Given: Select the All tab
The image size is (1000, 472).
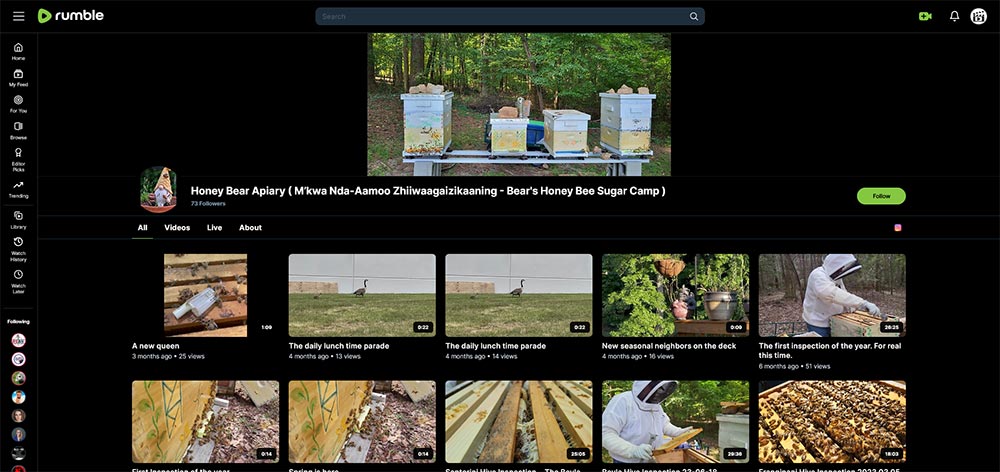Looking at the screenshot, I should click(x=142, y=228).
